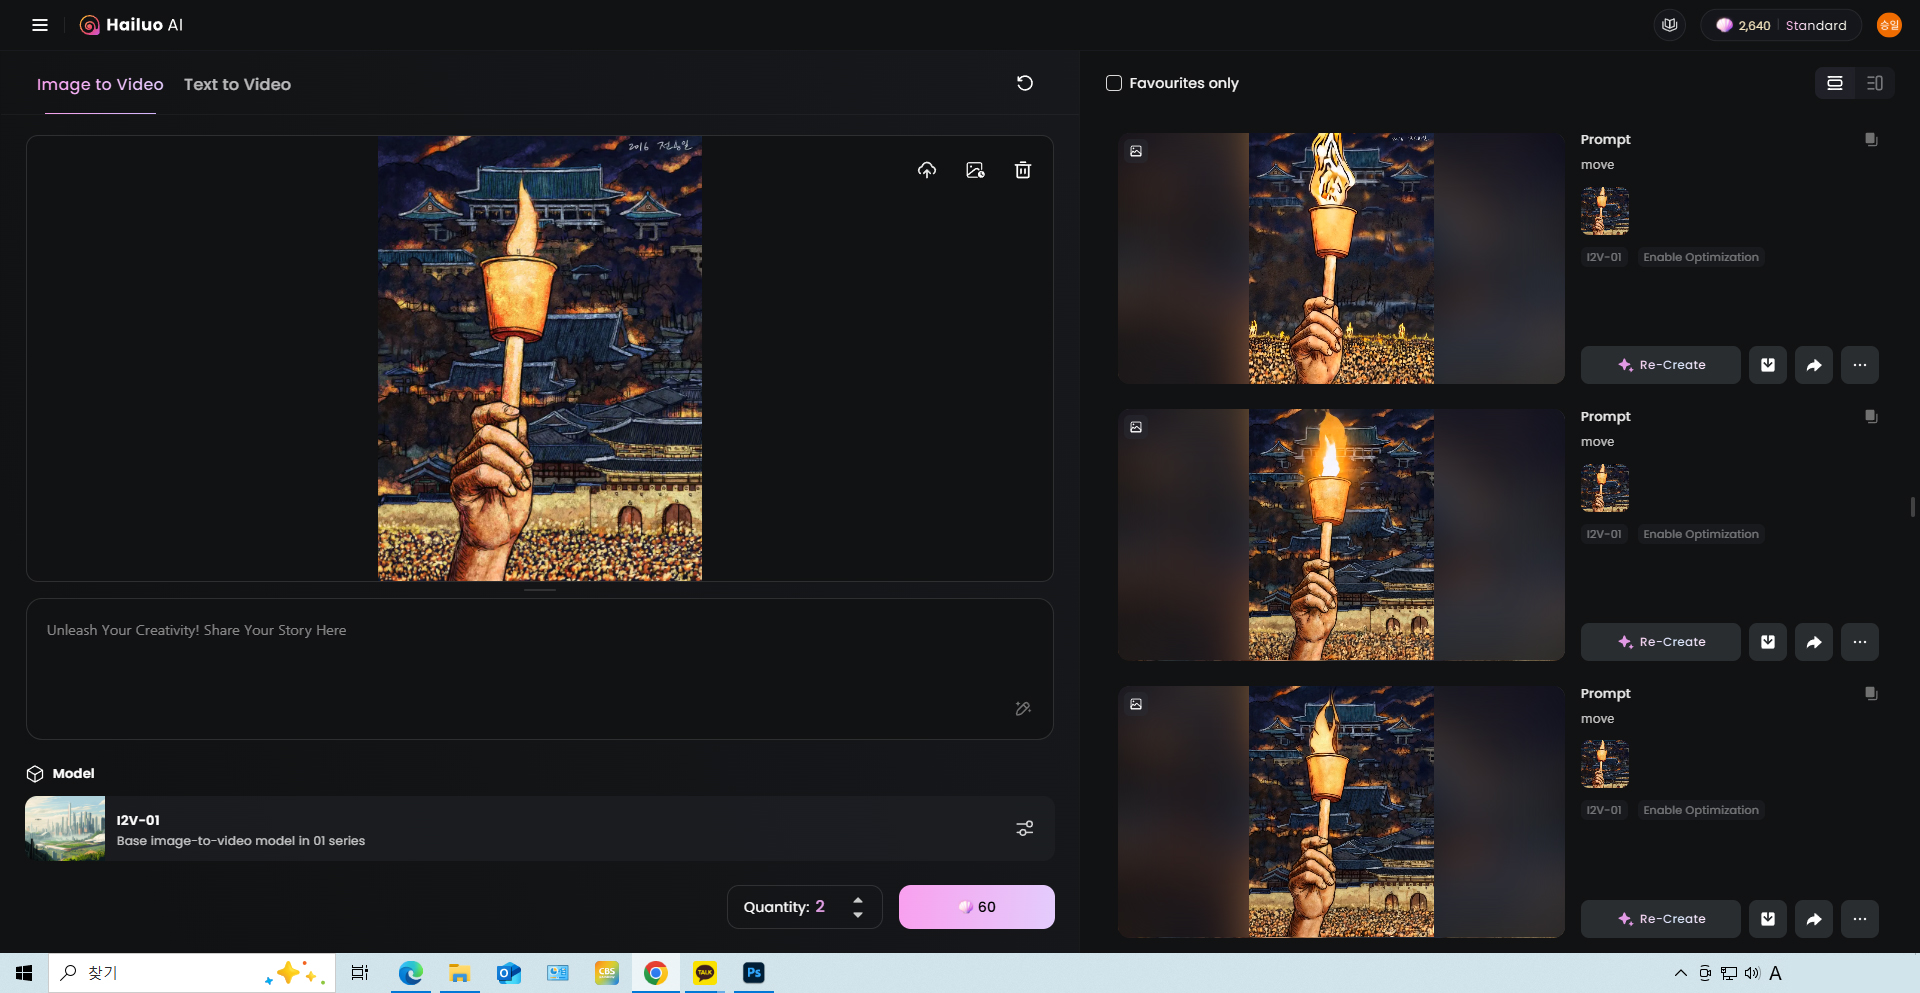Open Microsoft Edge from the taskbar
The image size is (1920, 993).
[411, 973]
